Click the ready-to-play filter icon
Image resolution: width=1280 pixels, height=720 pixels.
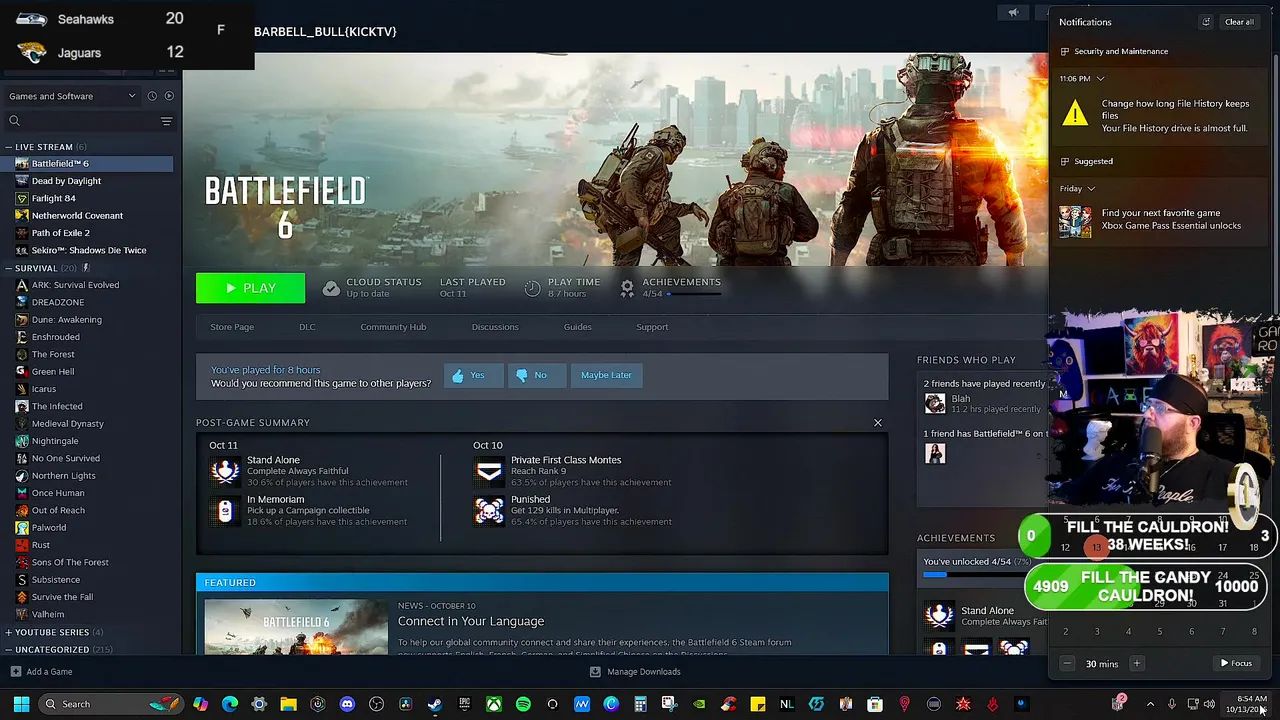pyautogui.click(x=169, y=96)
